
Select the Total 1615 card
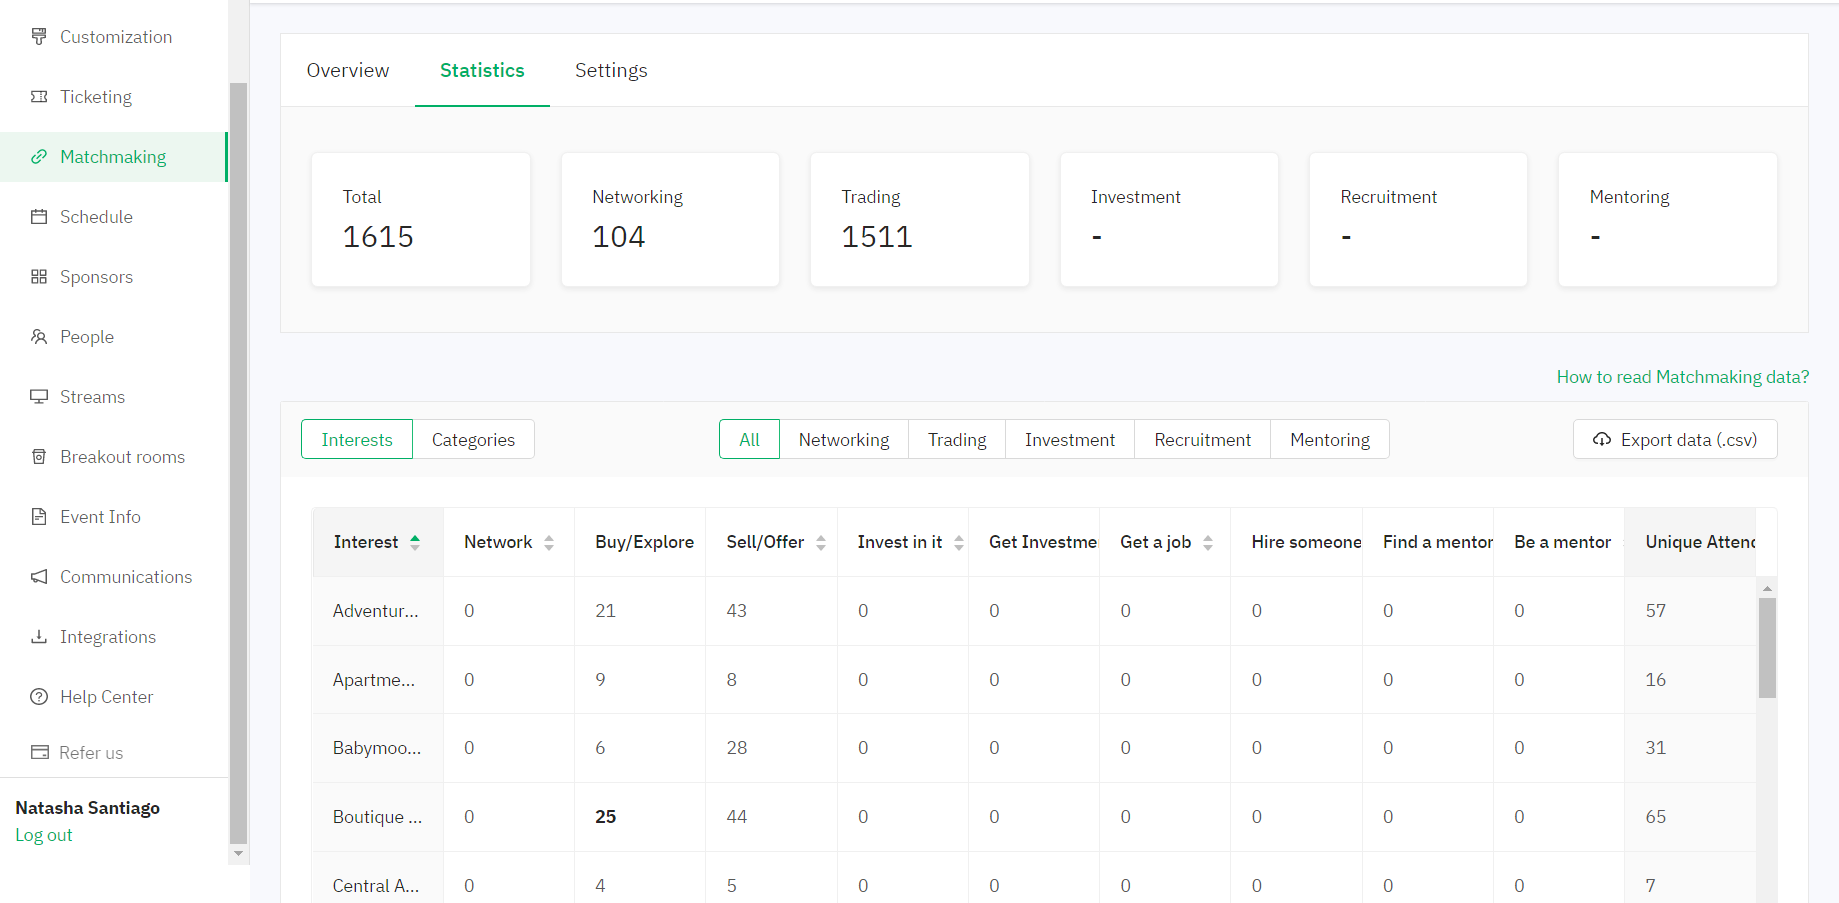click(x=421, y=220)
